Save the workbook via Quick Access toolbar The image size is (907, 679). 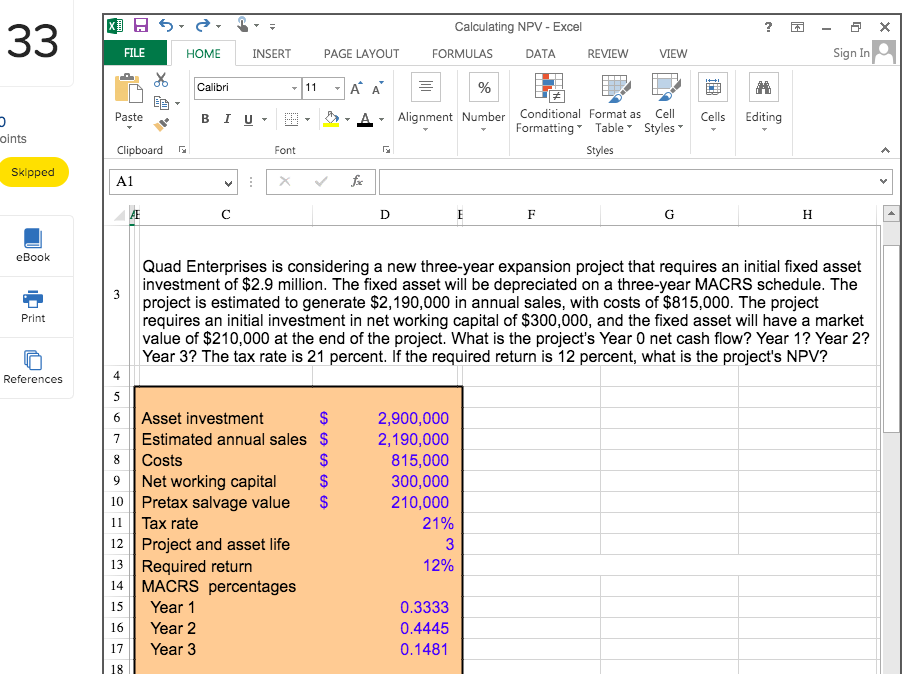[x=139, y=24]
